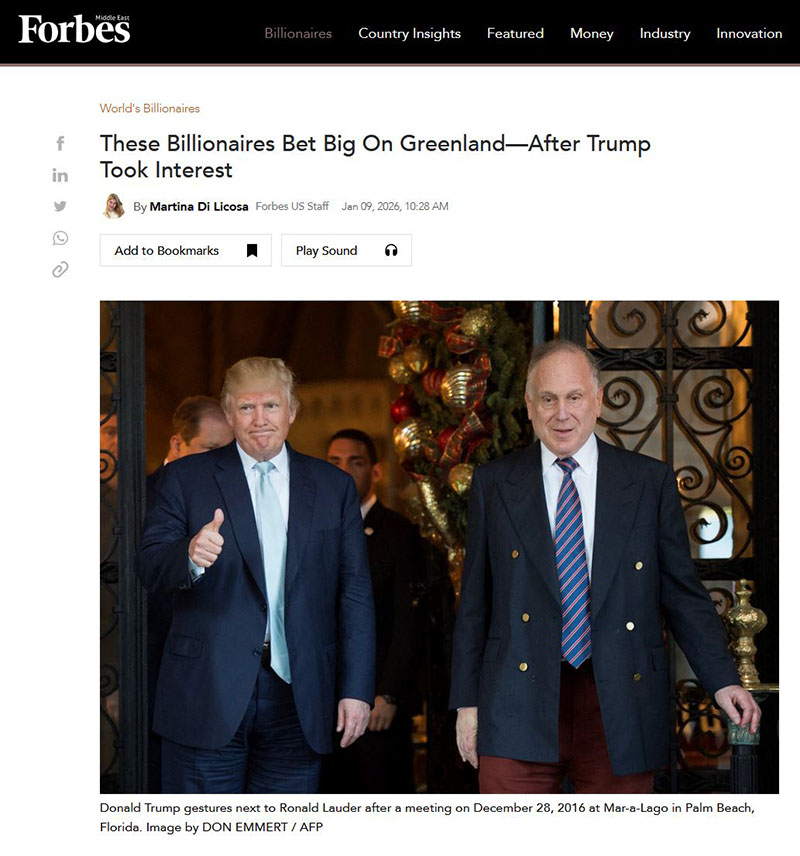This screenshot has width=800, height=856.
Task: Open Martina Di Licosa author link
Action: point(199,206)
